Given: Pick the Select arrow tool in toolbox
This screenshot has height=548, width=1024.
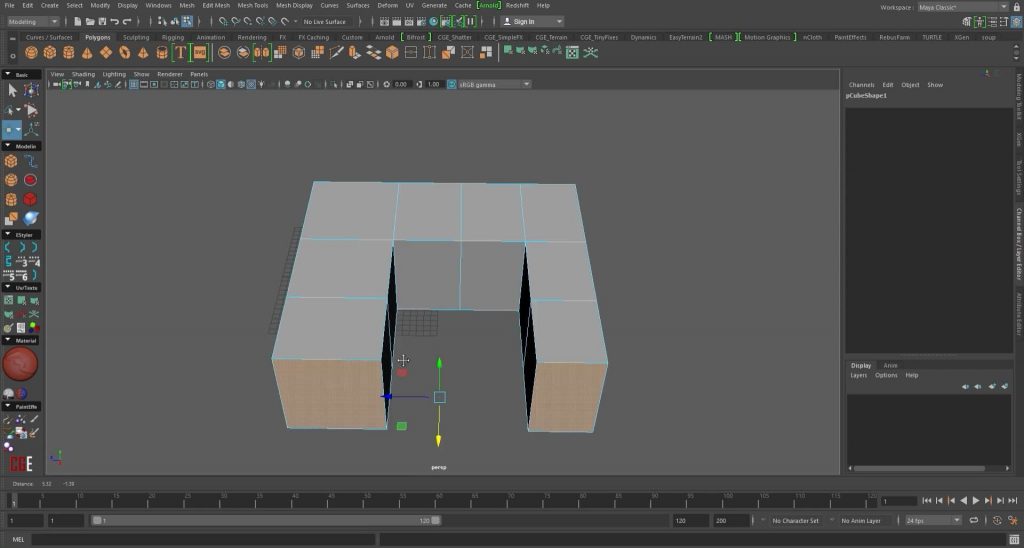Looking at the screenshot, I should [x=12, y=90].
